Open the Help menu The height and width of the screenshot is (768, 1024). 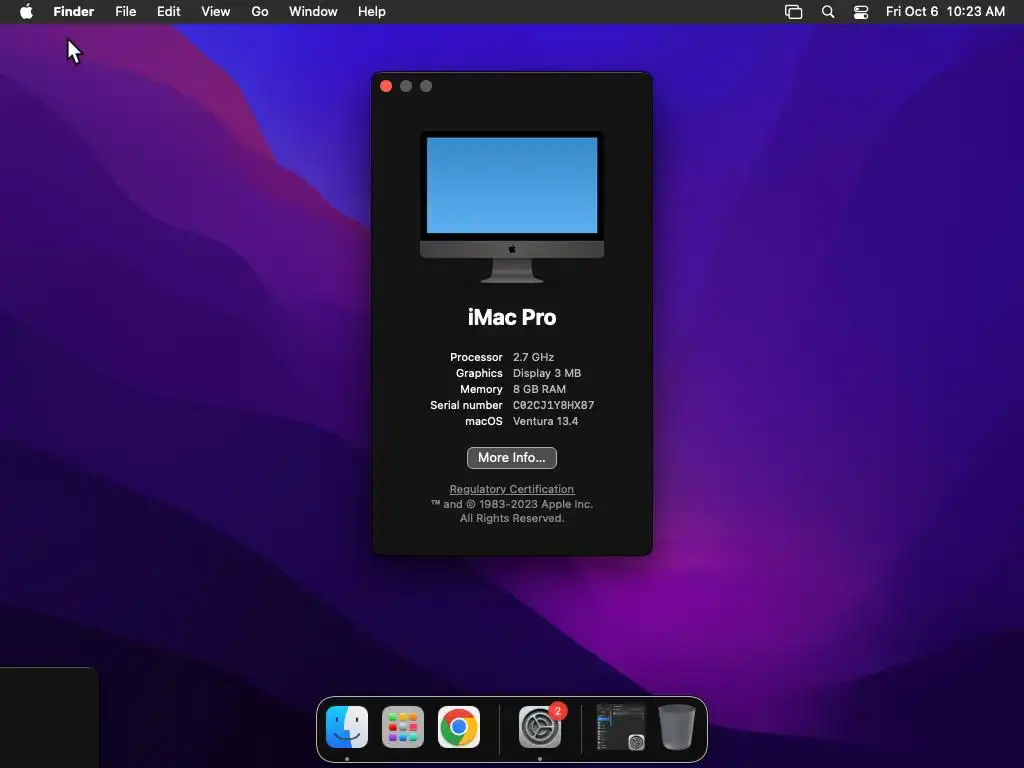pos(372,12)
